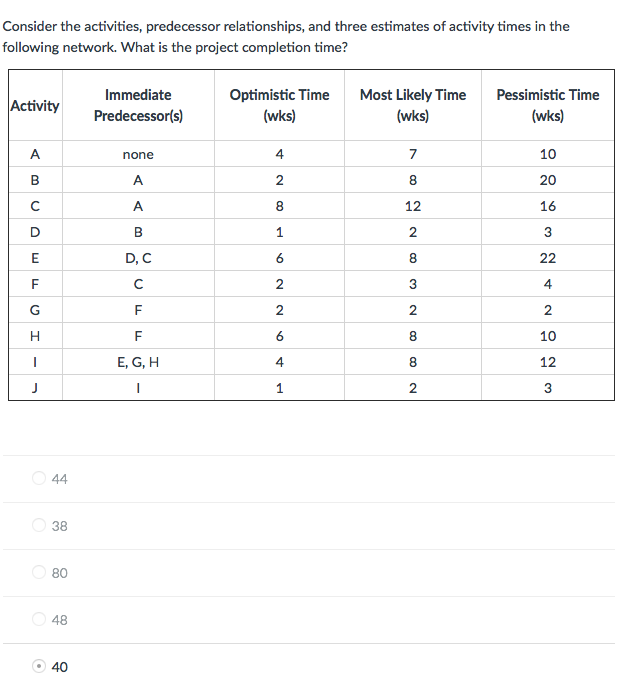
Task: Click activity letter H in the table
Action: coord(35,337)
